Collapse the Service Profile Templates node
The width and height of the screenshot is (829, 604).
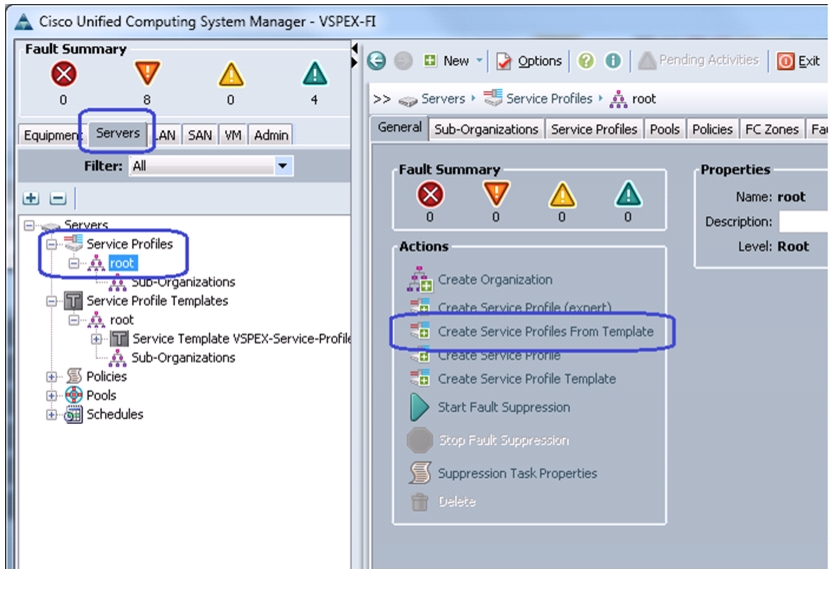(51, 301)
